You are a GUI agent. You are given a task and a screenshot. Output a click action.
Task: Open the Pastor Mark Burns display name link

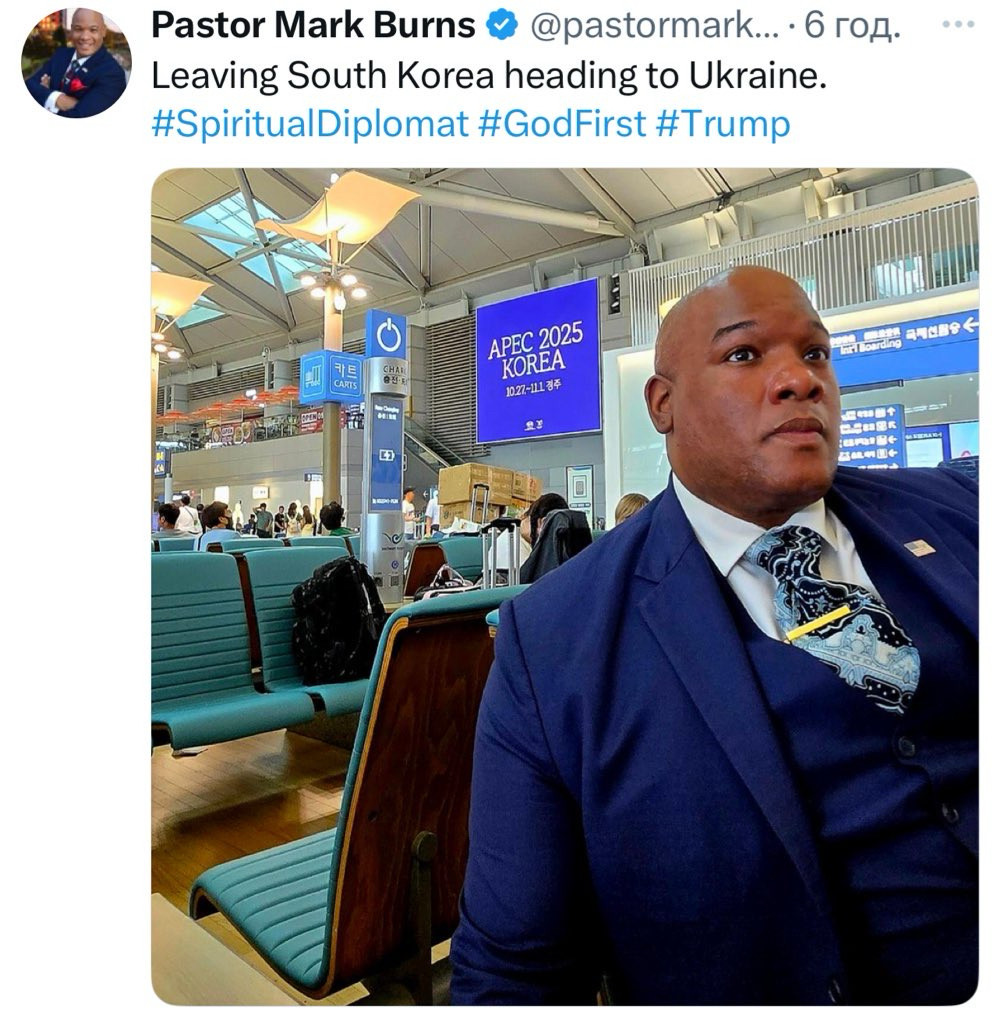click(313, 26)
